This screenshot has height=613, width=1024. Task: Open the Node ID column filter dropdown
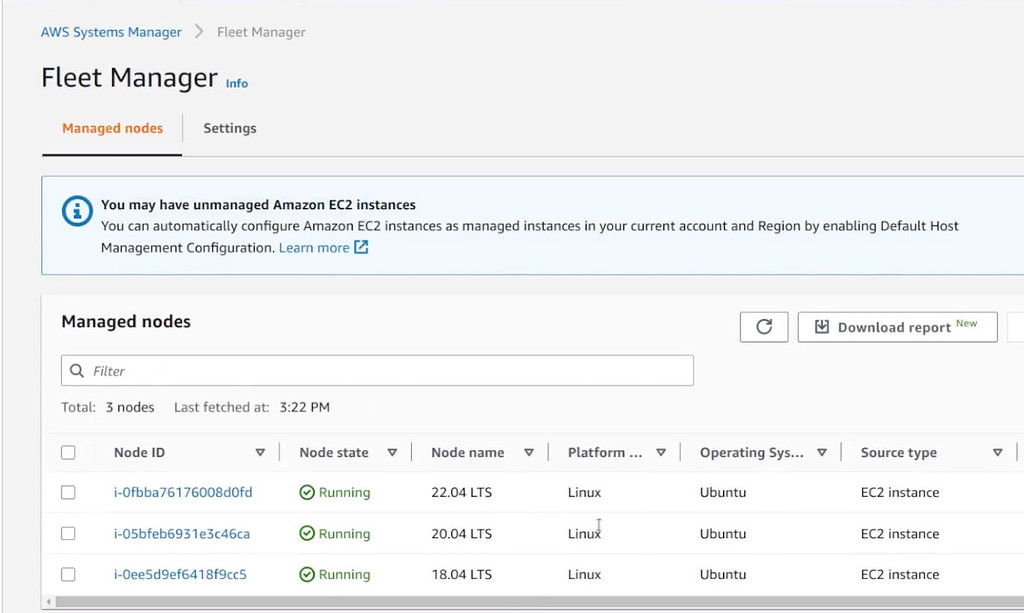tap(260, 452)
